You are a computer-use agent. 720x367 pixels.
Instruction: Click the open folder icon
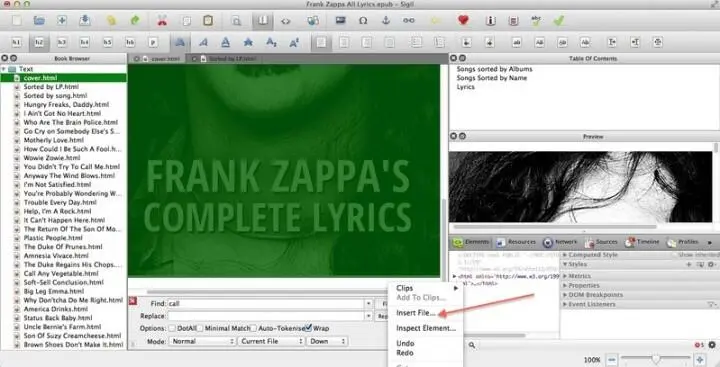tap(39, 21)
